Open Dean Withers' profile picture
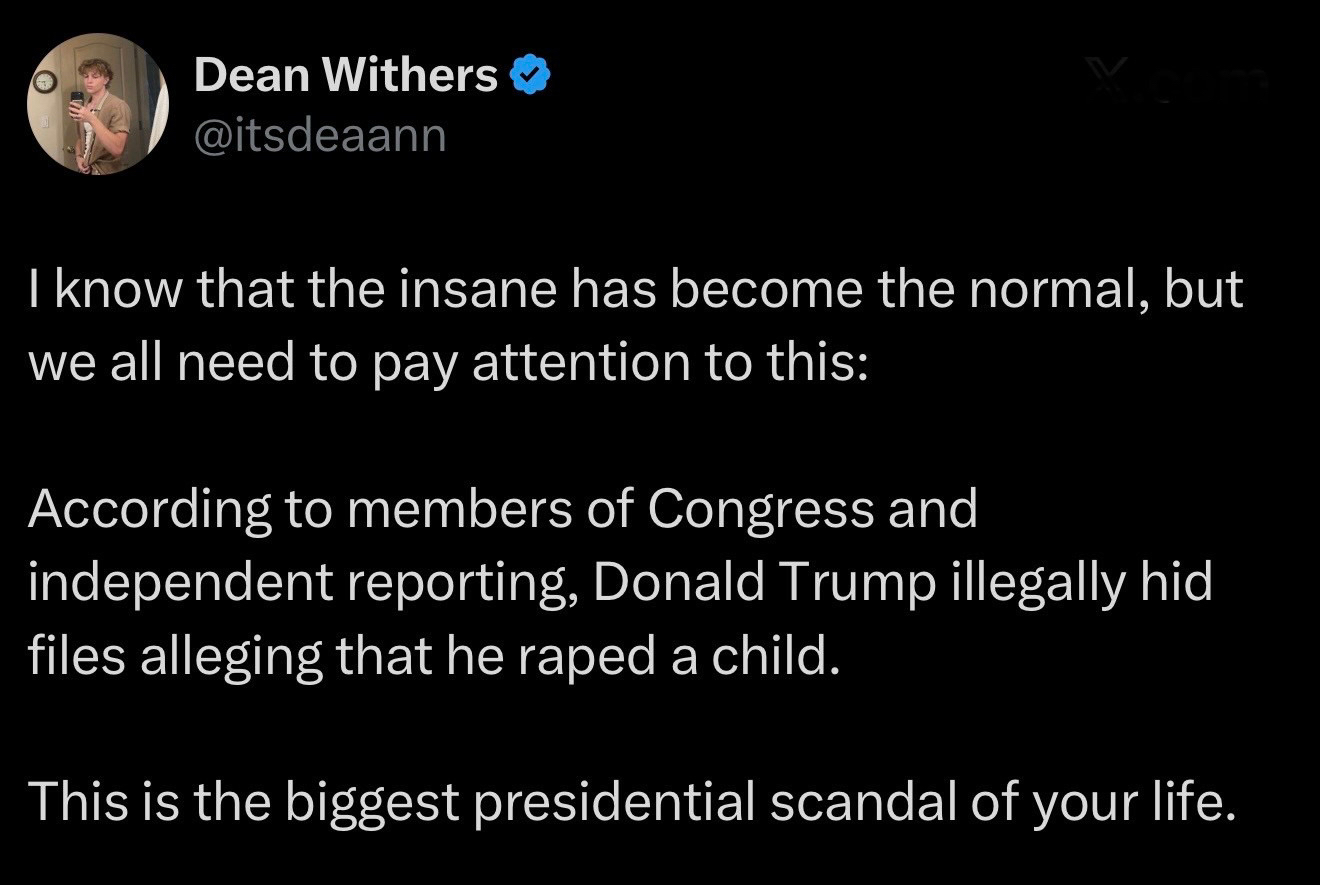This screenshot has width=1320, height=885. click(x=97, y=104)
